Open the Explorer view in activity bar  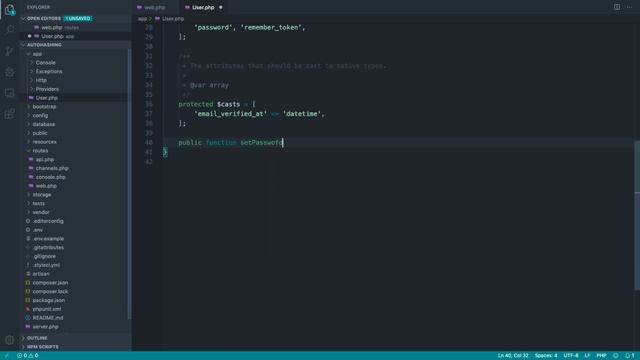pos(9,9)
